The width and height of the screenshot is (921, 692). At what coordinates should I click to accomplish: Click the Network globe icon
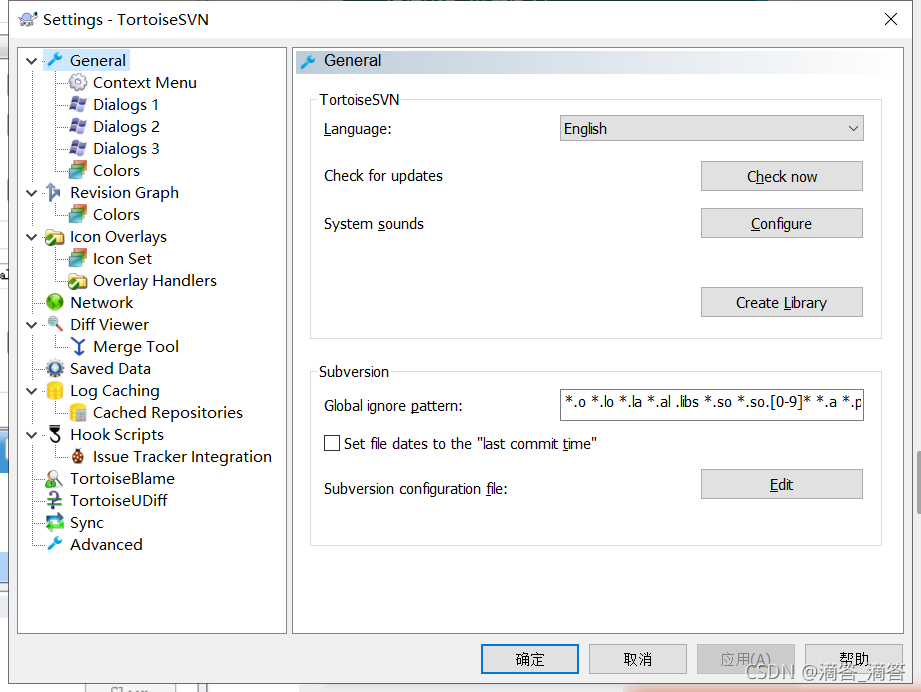click(55, 303)
